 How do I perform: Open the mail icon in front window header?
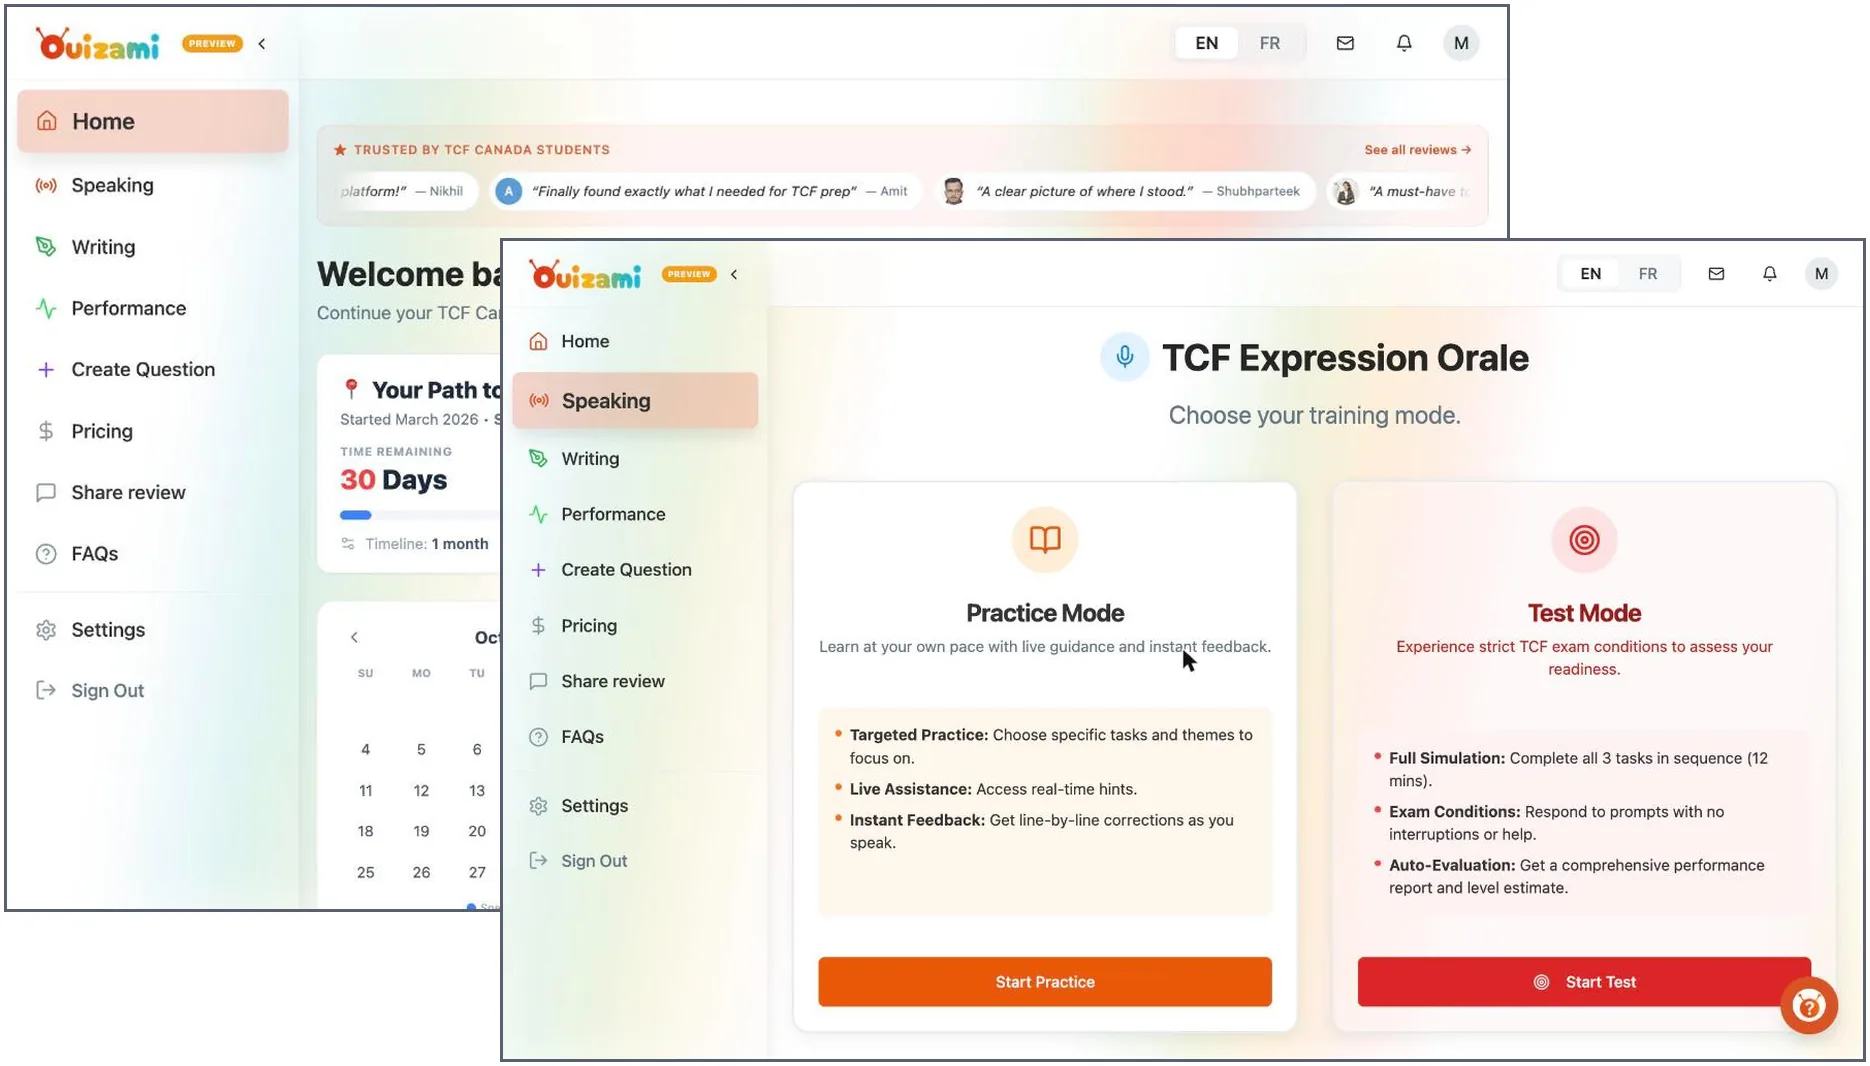click(x=1716, y=273)
